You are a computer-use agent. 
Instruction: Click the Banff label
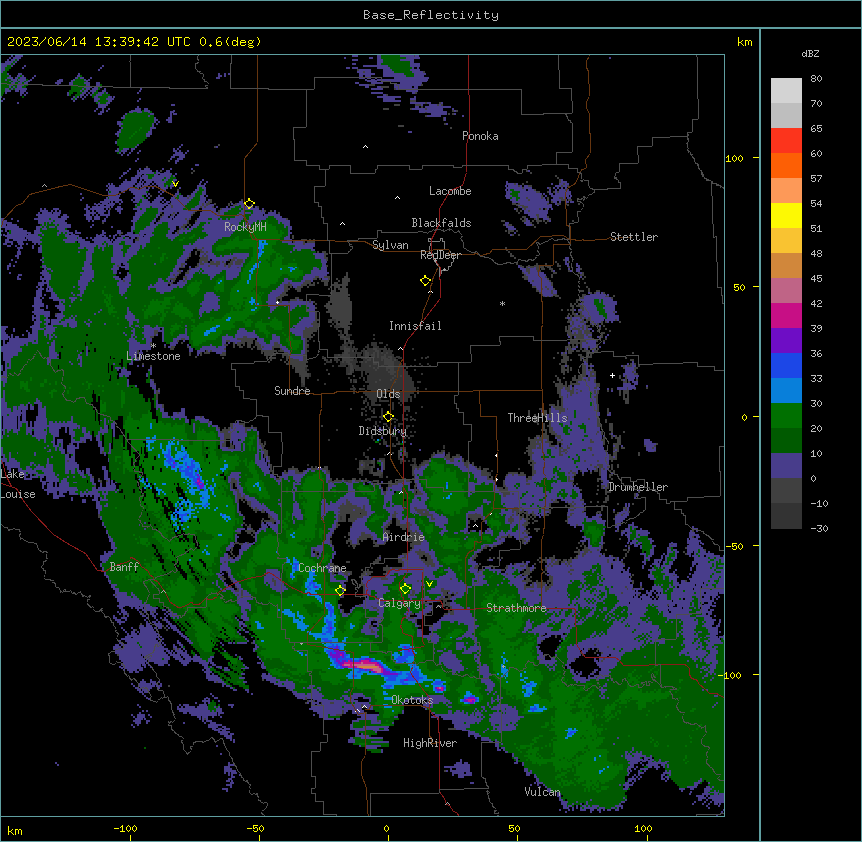click(124, 567)
